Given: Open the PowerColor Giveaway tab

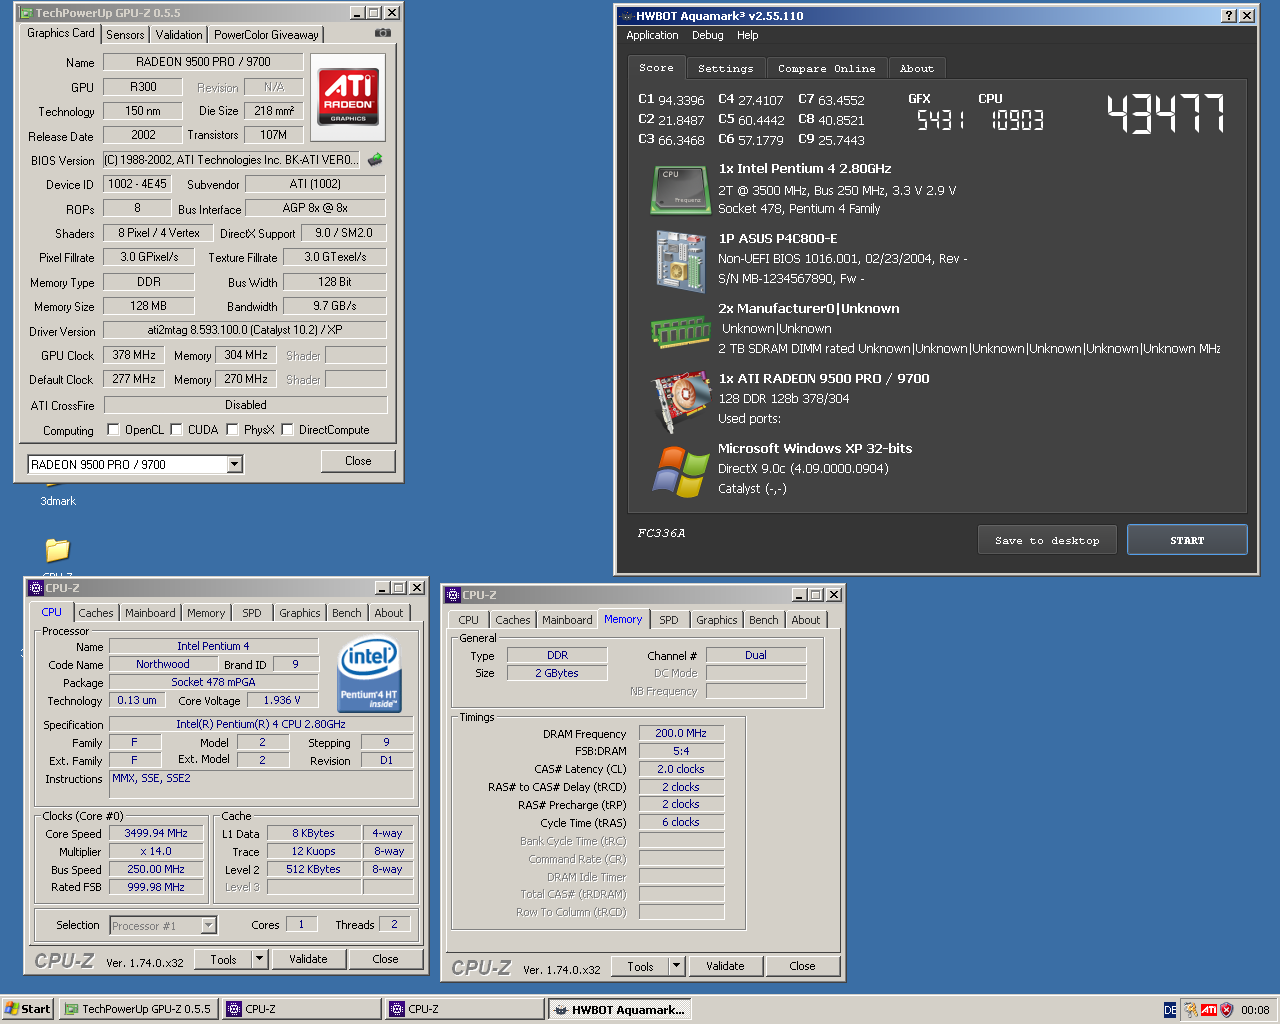Looking at the screenshot, I should (266, 35).
